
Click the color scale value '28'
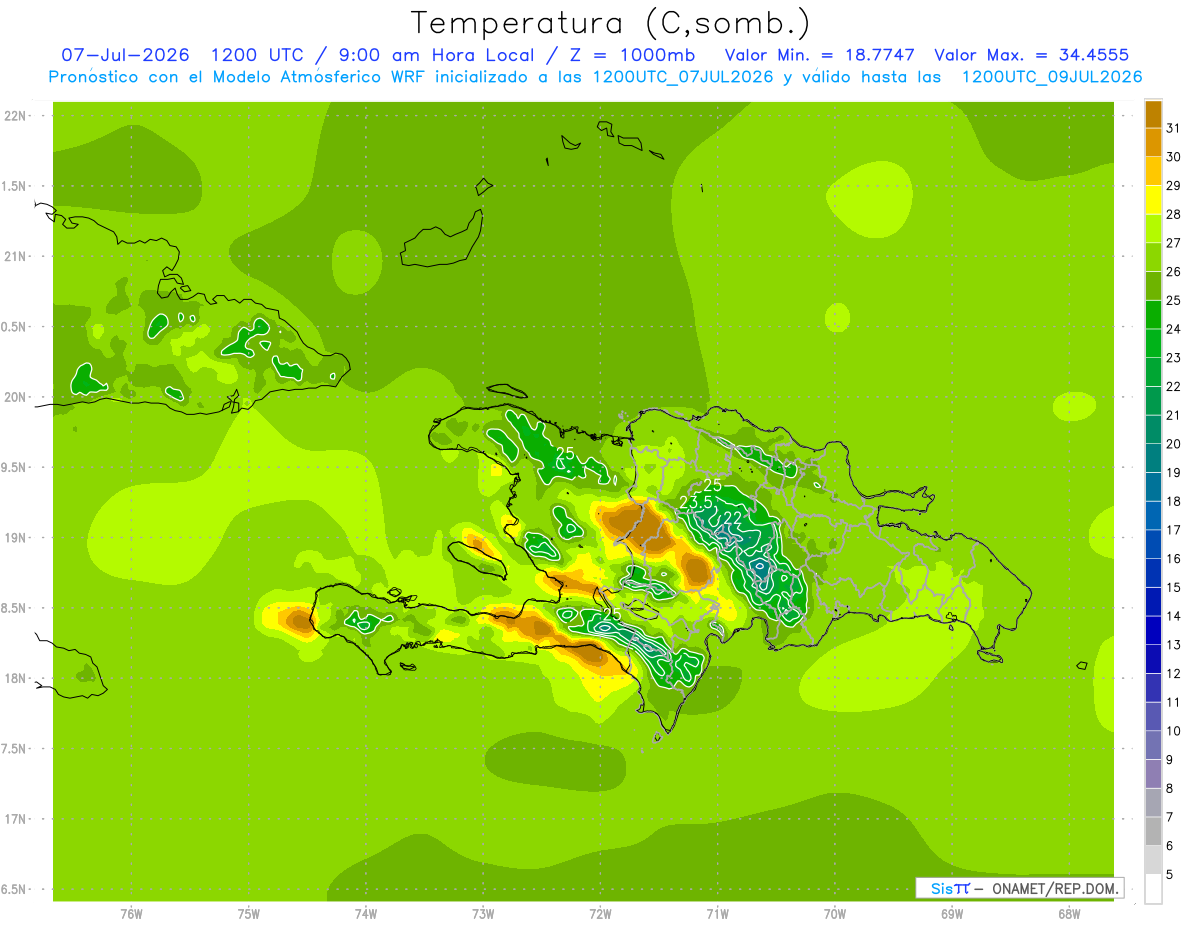pos(1173,214)
